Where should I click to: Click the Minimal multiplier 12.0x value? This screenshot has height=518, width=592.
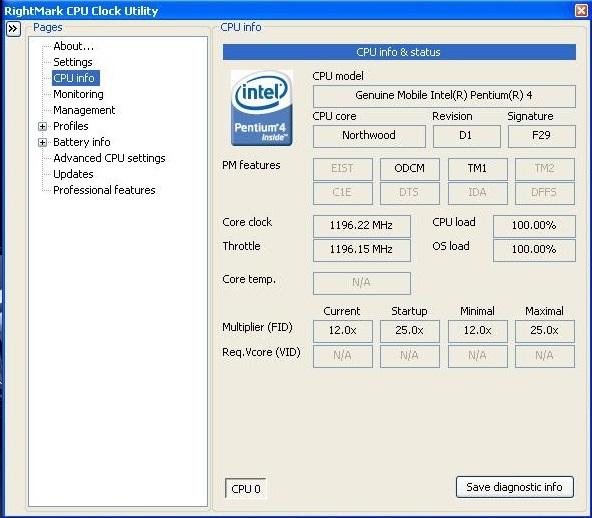[x=478, y=331]
